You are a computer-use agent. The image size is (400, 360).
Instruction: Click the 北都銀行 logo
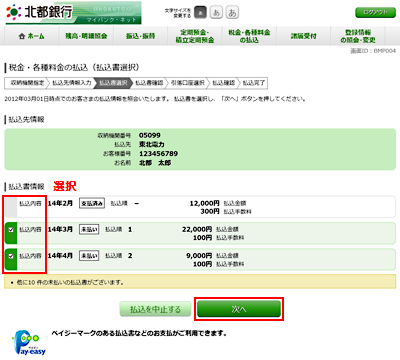(39, 12)
